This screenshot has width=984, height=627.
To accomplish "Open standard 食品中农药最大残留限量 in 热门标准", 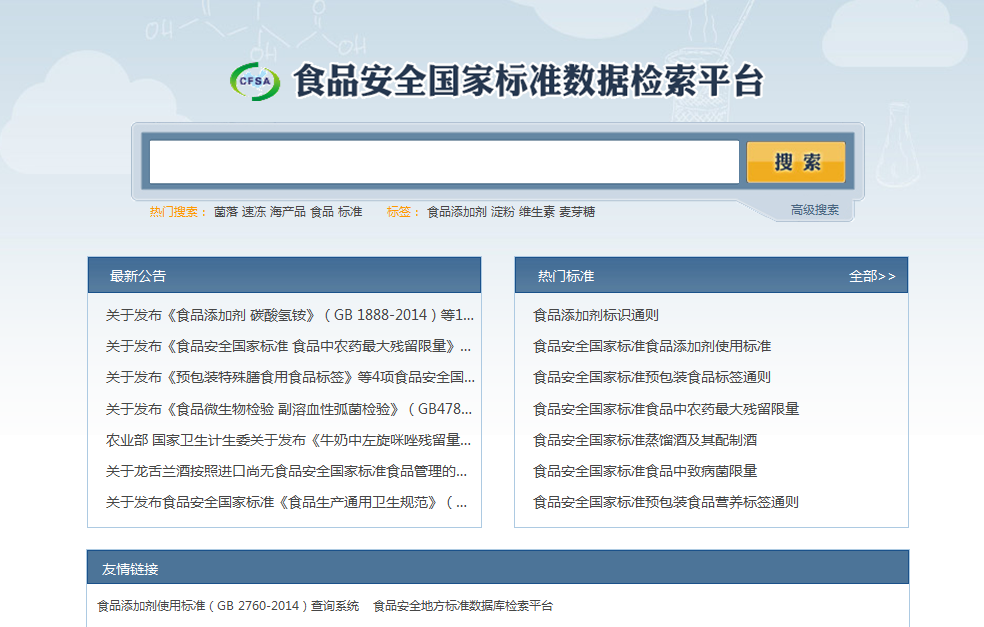I will pos(666,409).
